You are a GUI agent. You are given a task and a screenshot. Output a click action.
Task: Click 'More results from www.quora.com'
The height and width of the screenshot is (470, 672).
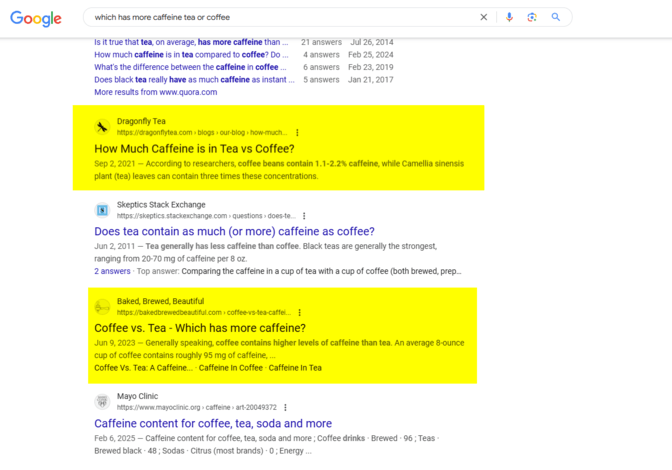click(x=155, y=92)
